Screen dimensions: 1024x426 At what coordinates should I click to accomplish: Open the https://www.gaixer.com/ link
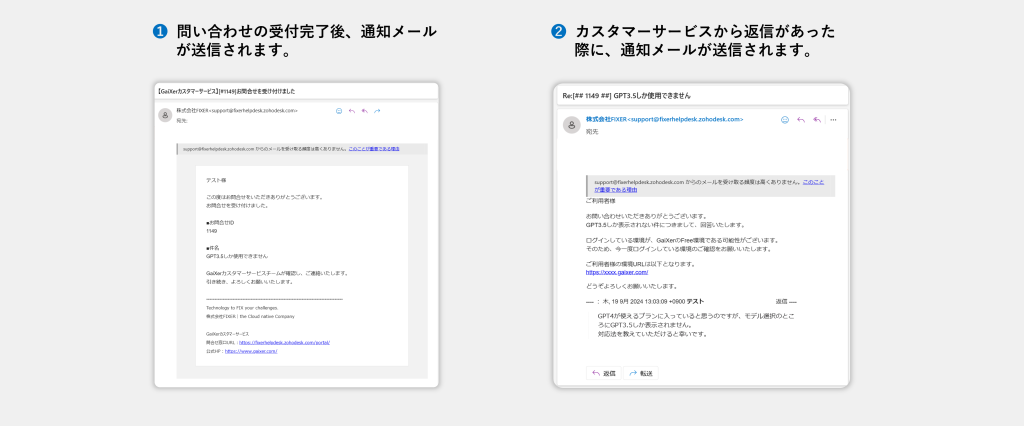(250, 351)
